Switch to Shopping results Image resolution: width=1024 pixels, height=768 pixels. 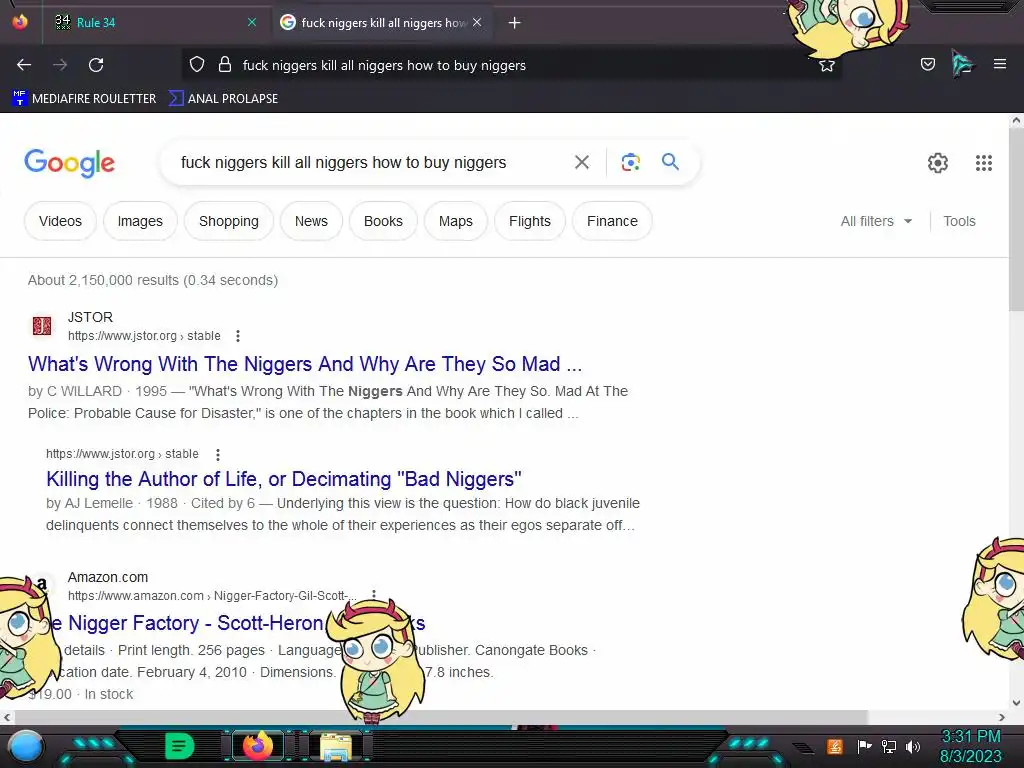(229, 221)
